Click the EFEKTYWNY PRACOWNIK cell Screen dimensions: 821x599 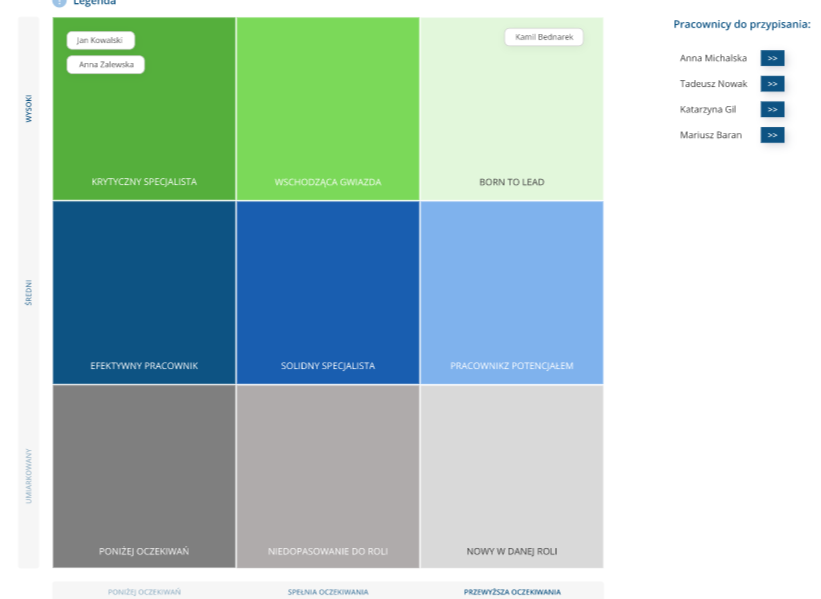coord(144,293)
